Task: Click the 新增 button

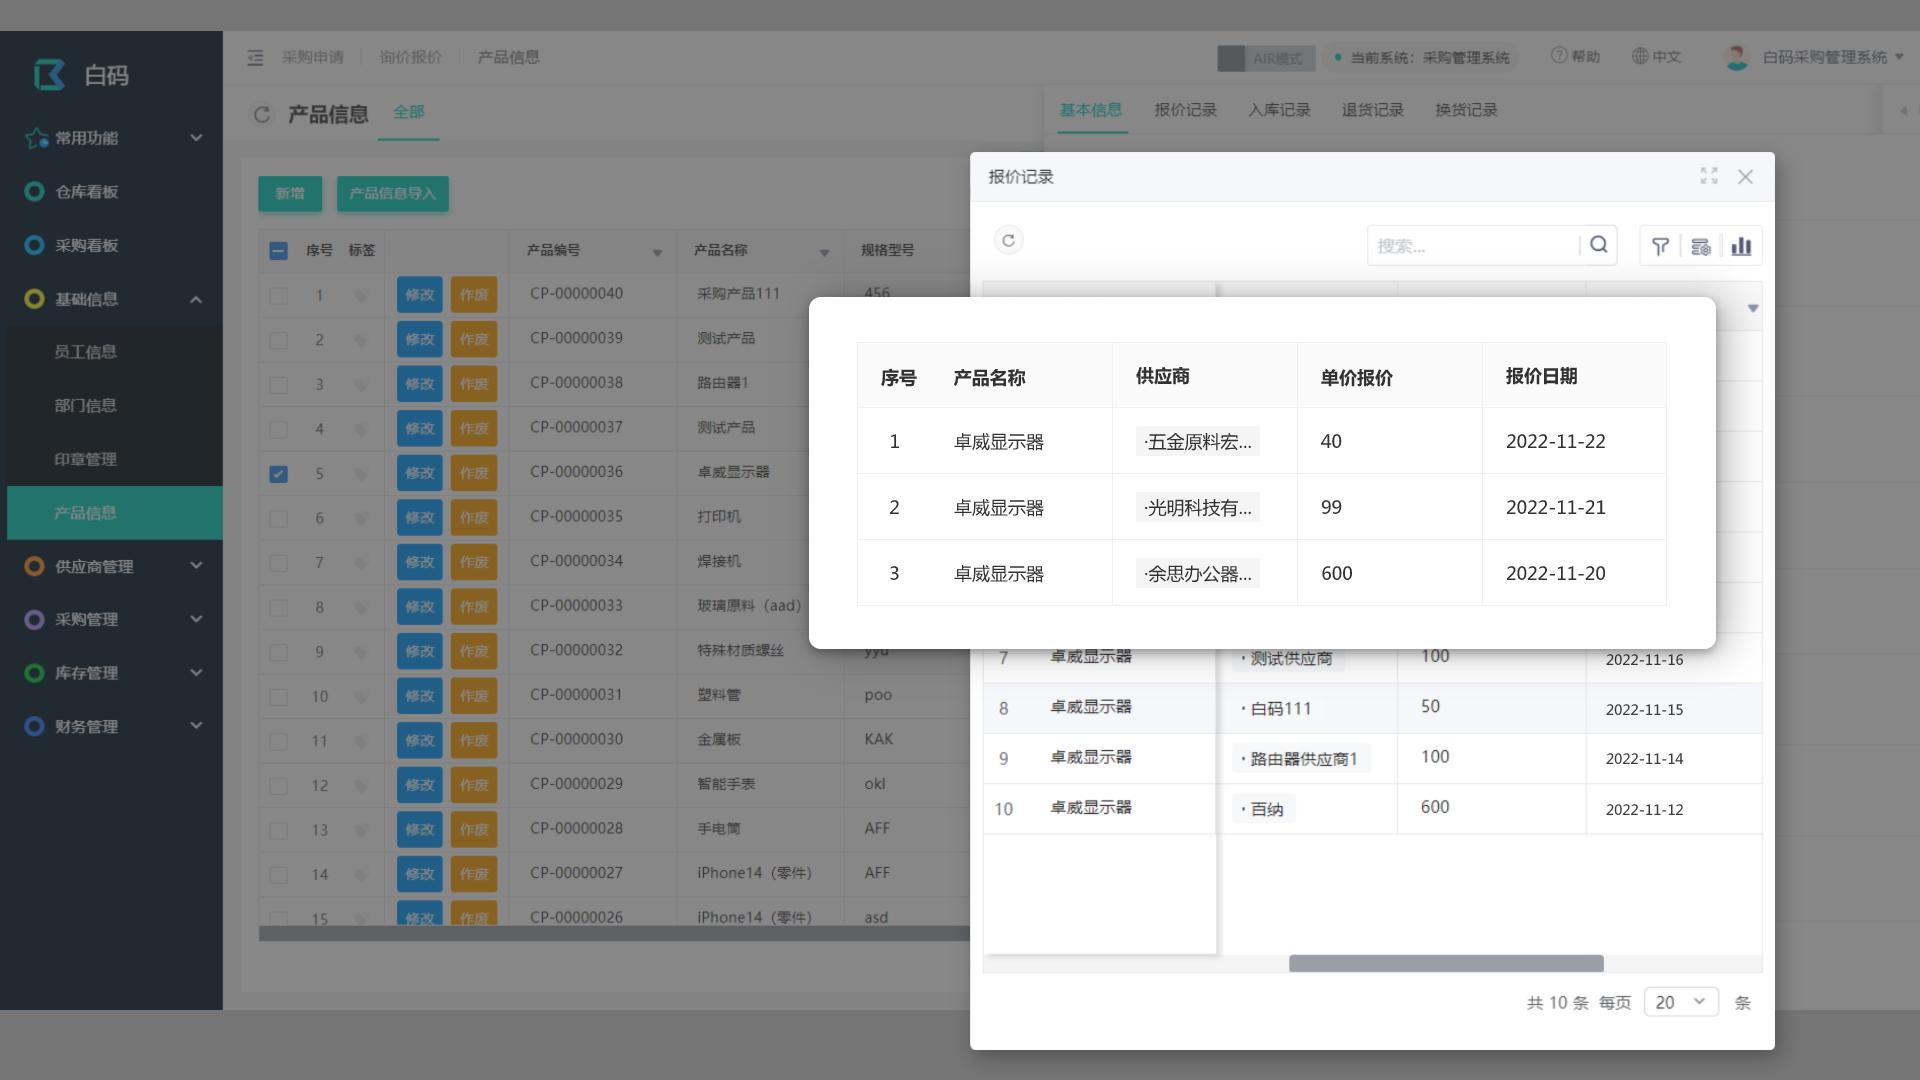Action: pos(290,194)
